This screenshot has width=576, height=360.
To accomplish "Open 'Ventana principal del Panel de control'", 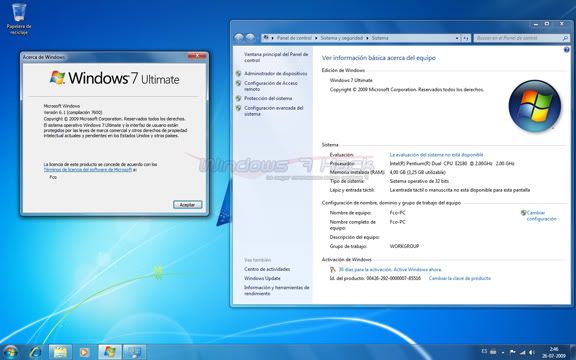I will [x=276, y=57].
